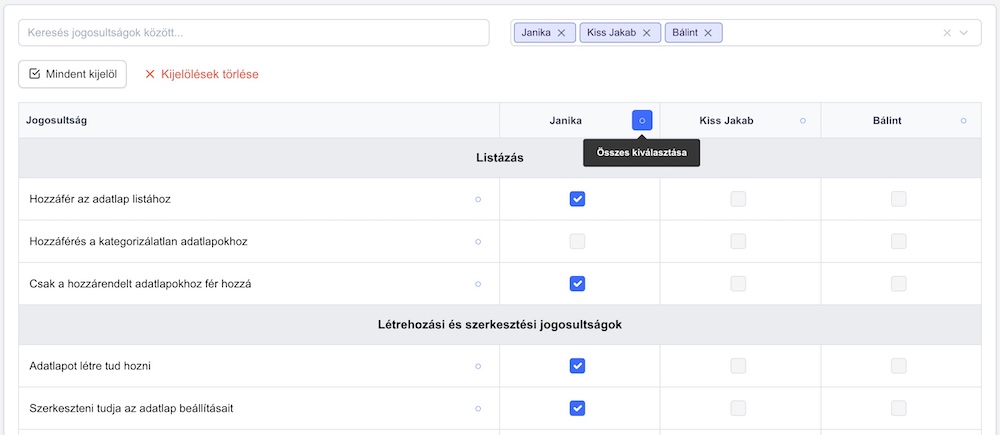Viewport: 1000px width, 435px height.
Task: Remove Bálint tag with its X icon
Action: point(708,33)
